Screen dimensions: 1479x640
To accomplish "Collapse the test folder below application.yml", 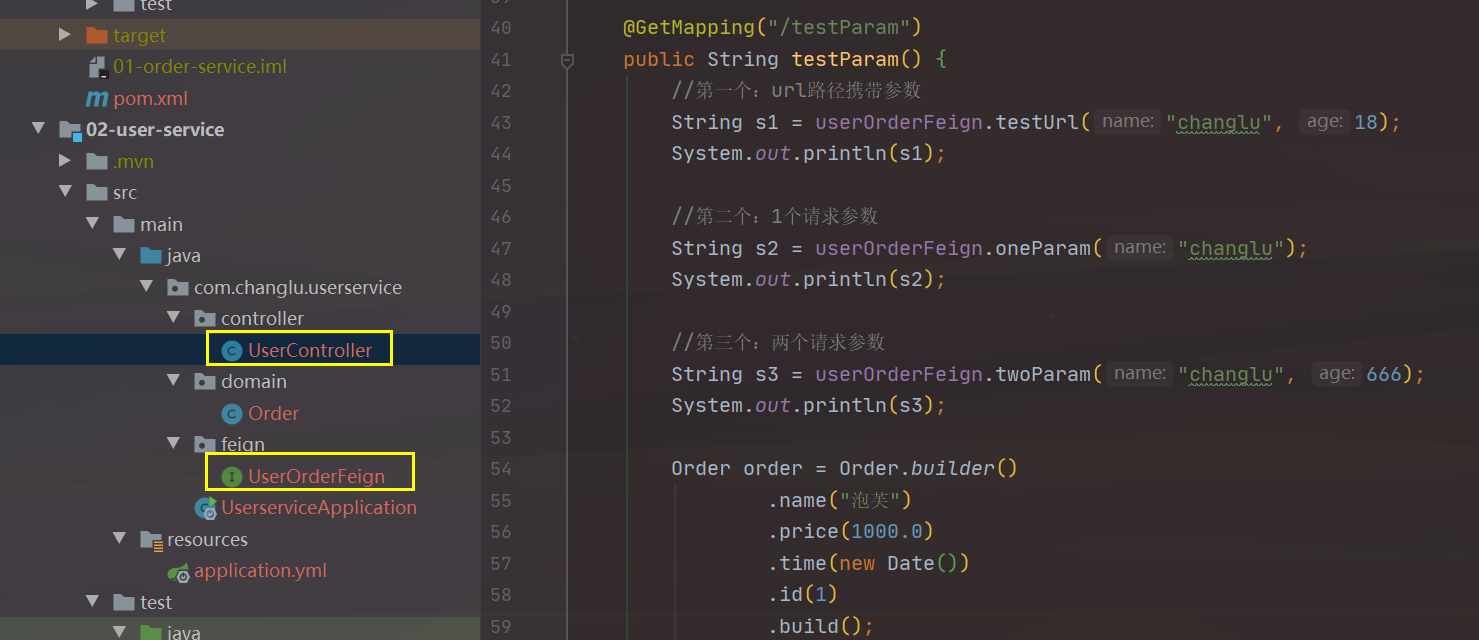I will [x=92, y=602].
